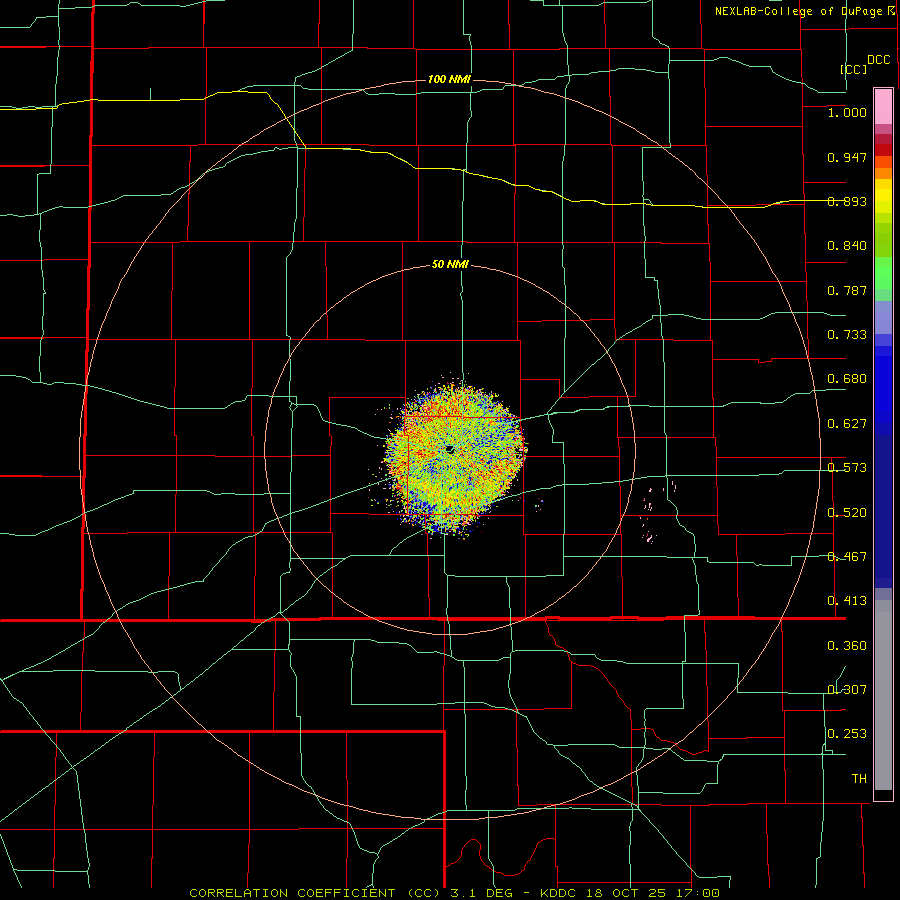This screenshot has height=900, width=900.
Task: Click the NEXLAB-College of DuPage header text
Action: (x=798, y=11)
